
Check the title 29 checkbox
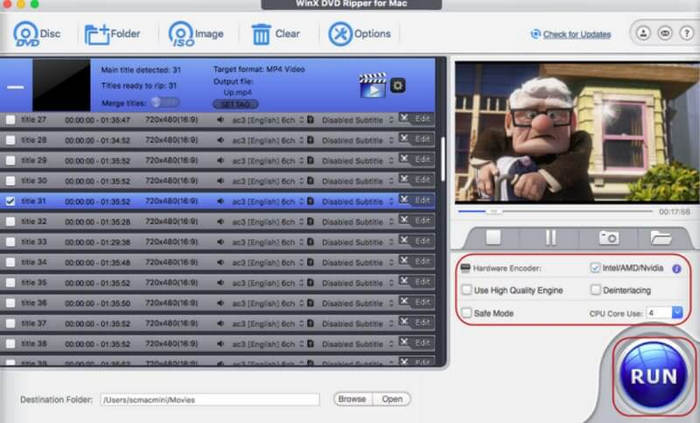[10, 160]
